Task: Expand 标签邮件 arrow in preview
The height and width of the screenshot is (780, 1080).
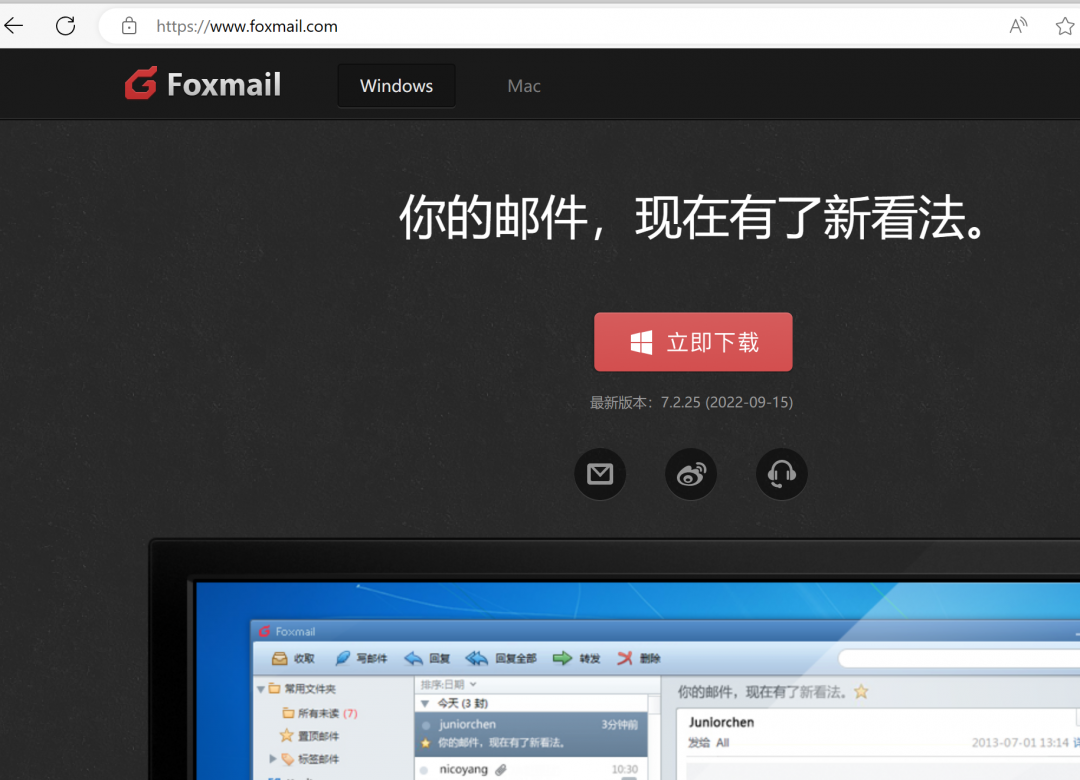Action: click(273, 759)
